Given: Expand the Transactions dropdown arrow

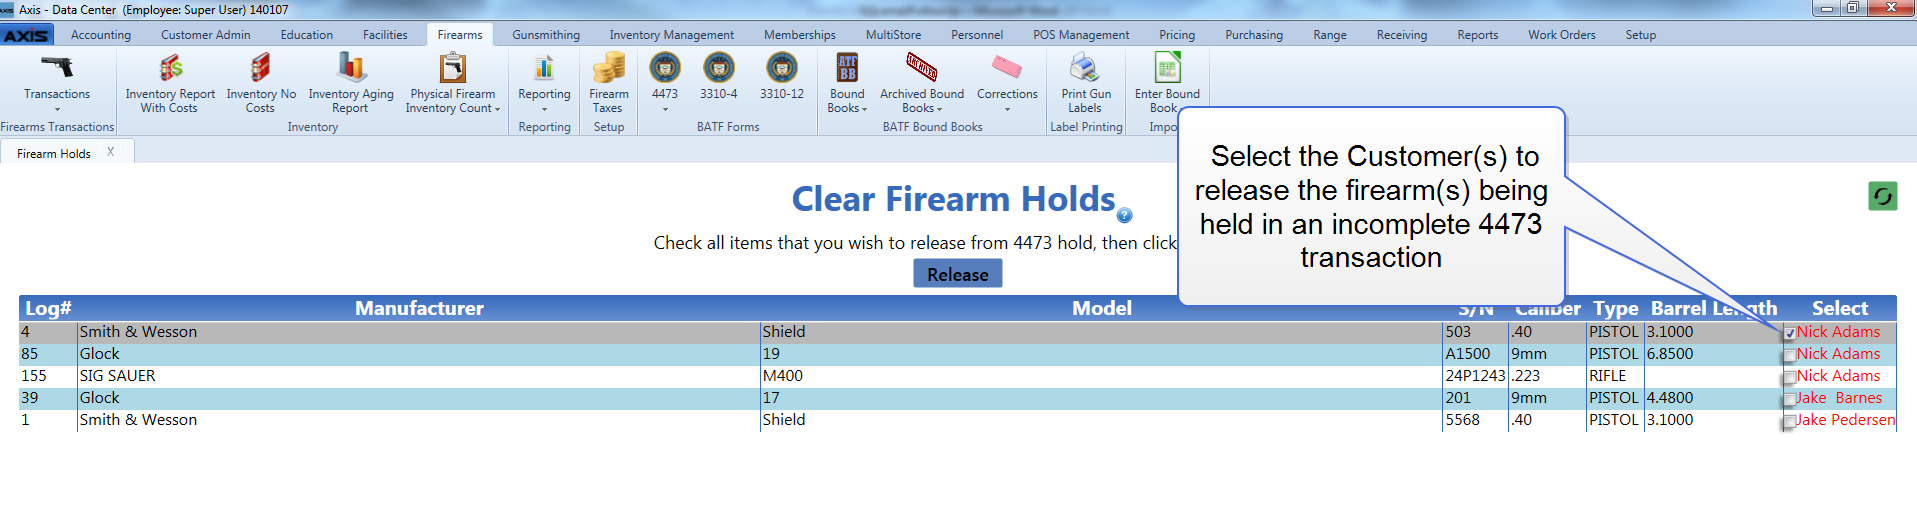Looking at the screenshot, I should tap(57, 109).
